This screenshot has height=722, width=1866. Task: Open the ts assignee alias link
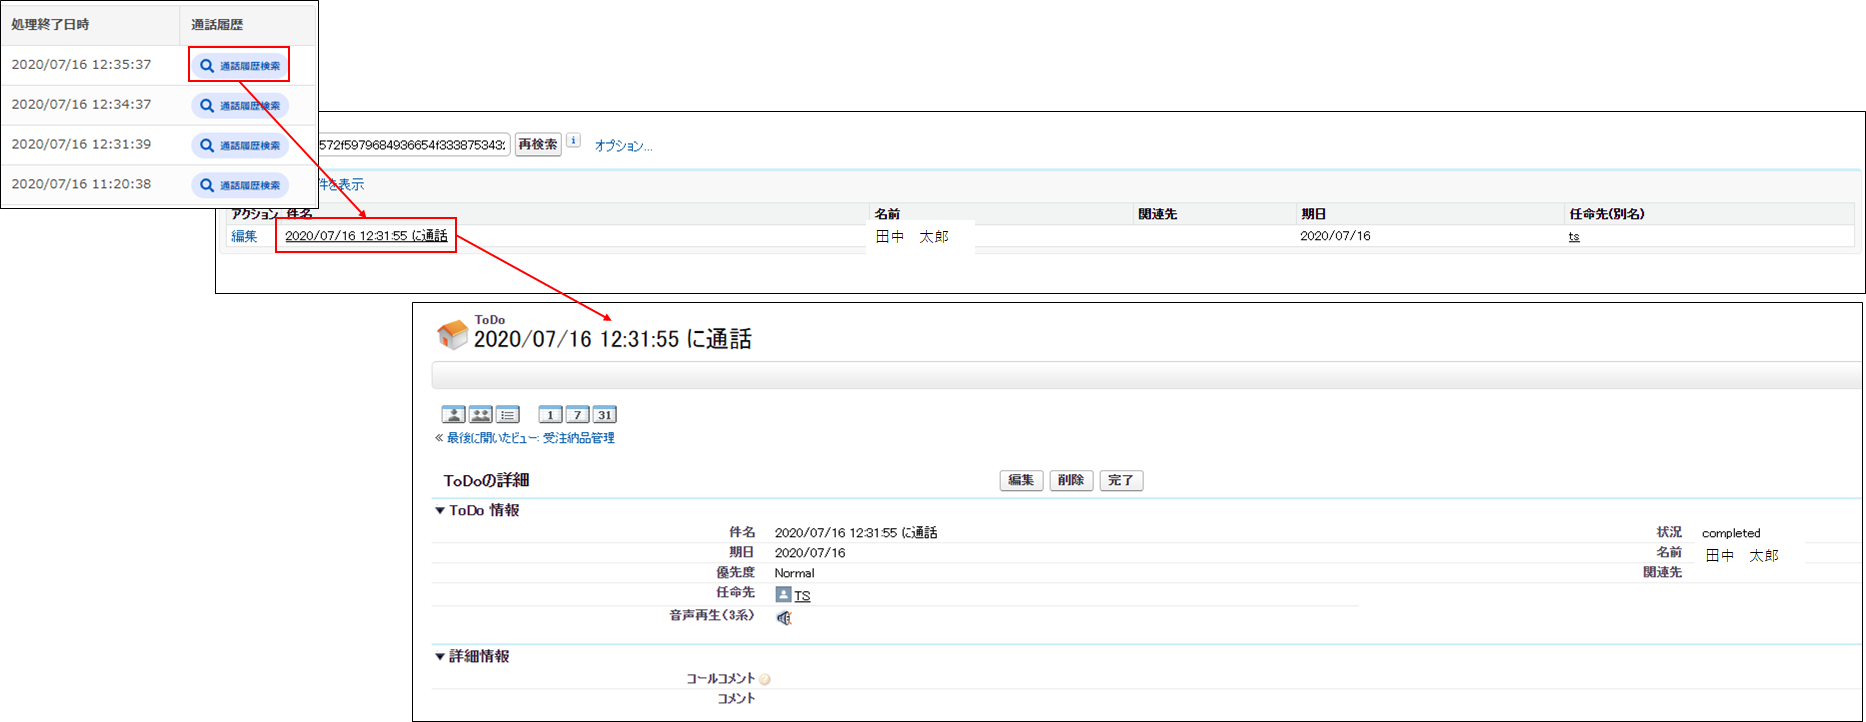(x=1574, y=237)
